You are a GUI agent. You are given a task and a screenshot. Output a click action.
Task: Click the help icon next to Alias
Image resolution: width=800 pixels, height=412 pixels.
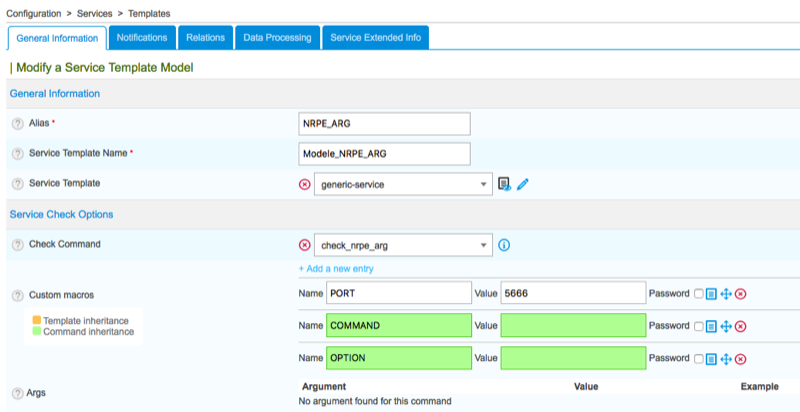[x=17, y=123]
